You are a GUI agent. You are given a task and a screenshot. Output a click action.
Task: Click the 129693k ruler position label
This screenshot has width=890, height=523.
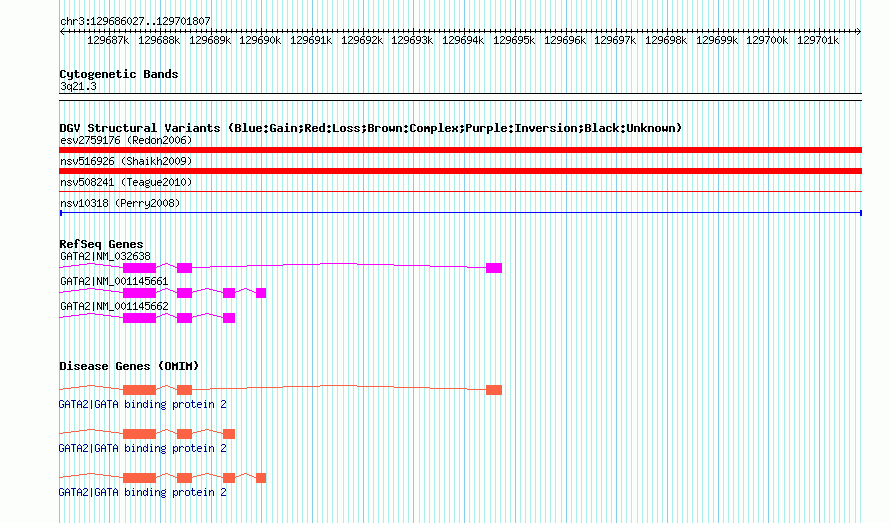point(412,40)
